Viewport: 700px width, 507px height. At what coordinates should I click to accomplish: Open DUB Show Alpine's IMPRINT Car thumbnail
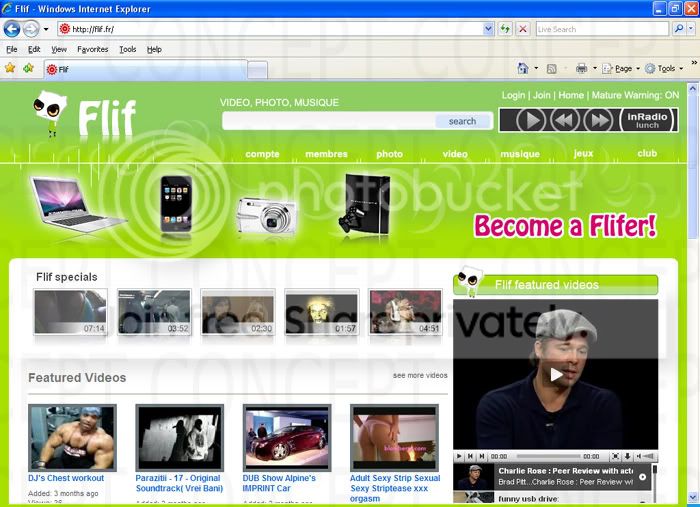point(287,438)
